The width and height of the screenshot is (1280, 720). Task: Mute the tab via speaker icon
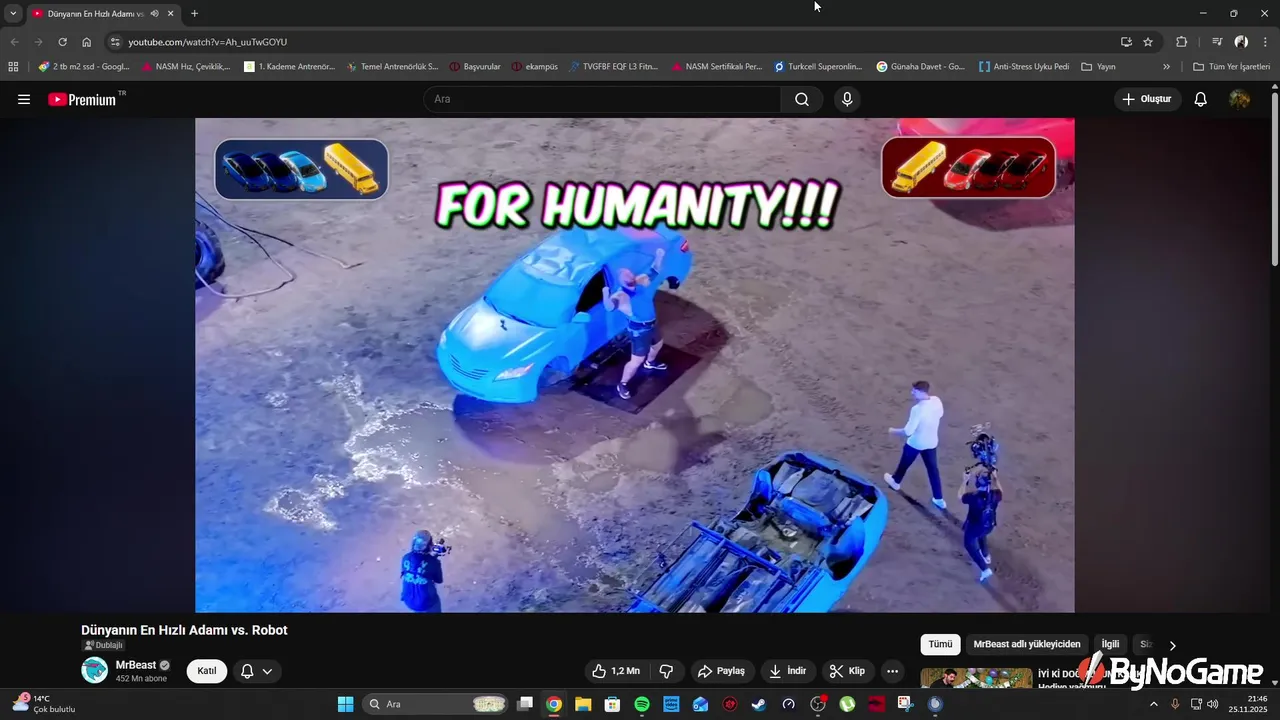[x=154, y=13]
